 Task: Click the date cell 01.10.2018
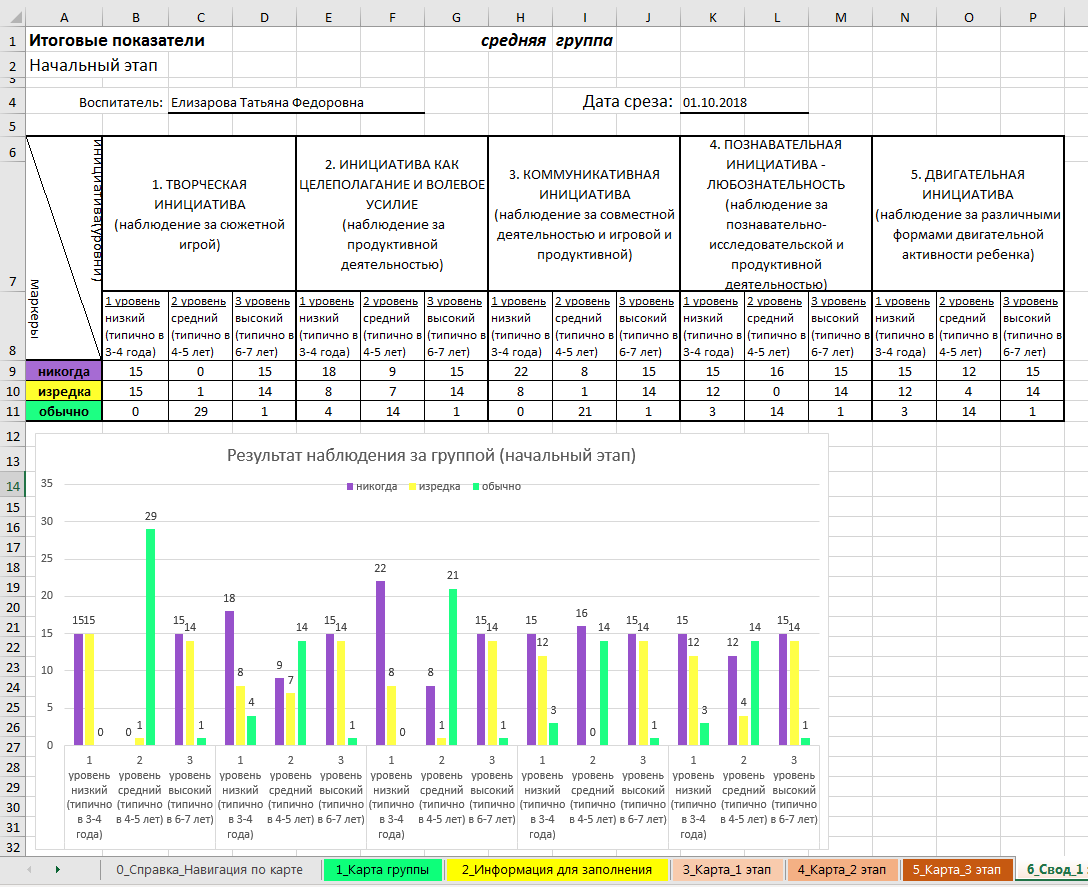(745, 103)
